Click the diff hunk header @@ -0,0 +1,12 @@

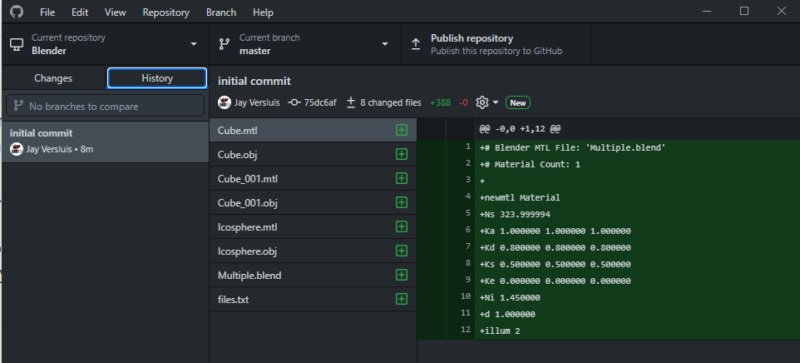pos(520,129)
